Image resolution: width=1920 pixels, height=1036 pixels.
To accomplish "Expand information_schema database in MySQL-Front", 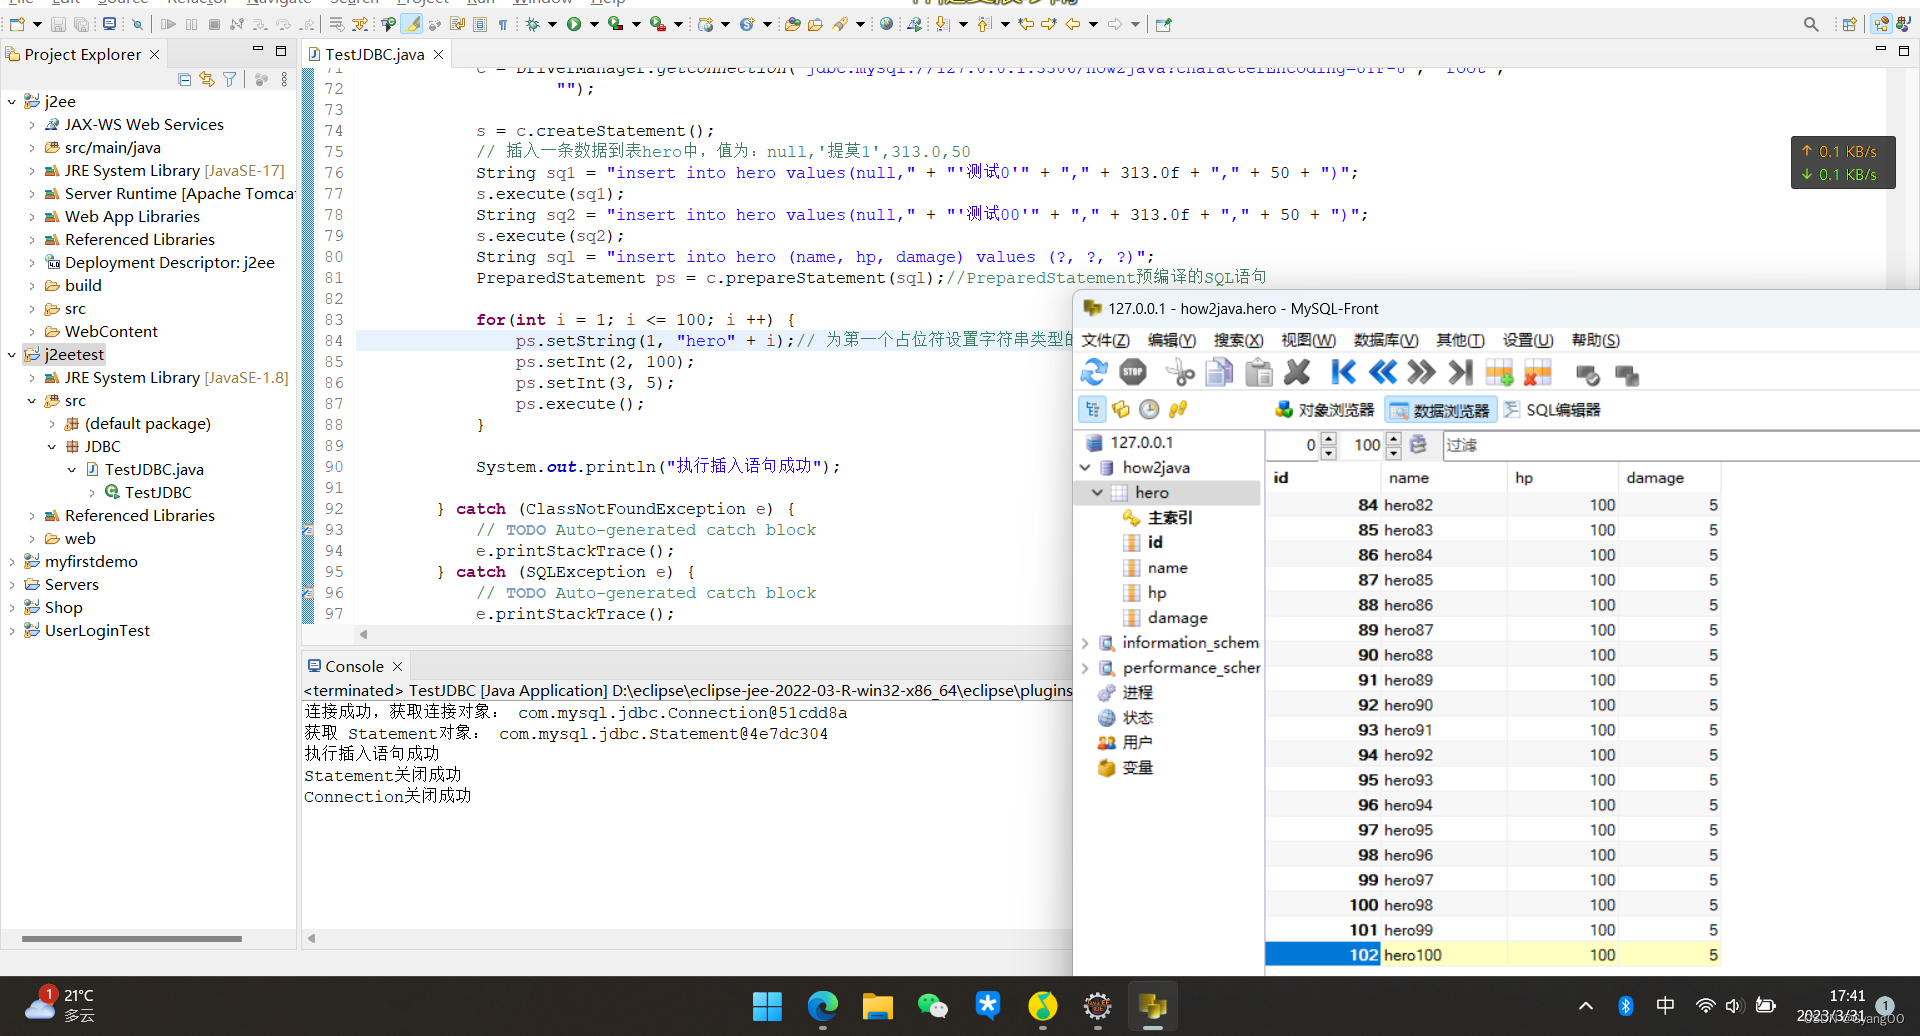I will [1085, 642].
